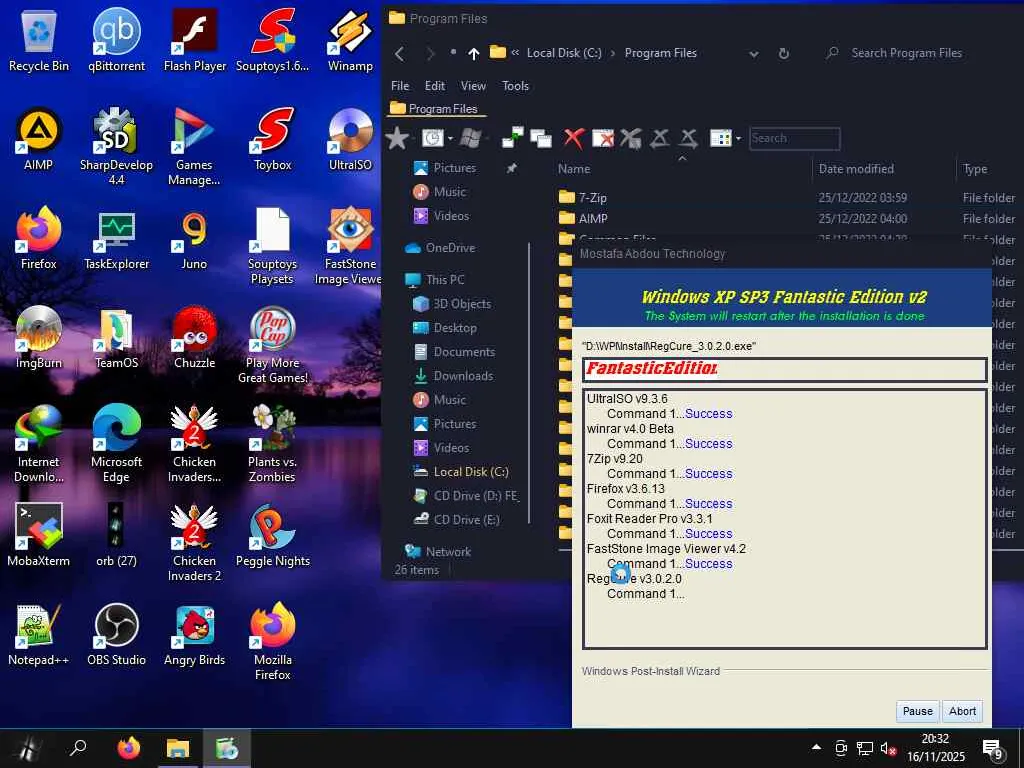The width and height of the screenshot is (1024, 768).
Task: Sort by the Name column header
Action: click(574, 168)
